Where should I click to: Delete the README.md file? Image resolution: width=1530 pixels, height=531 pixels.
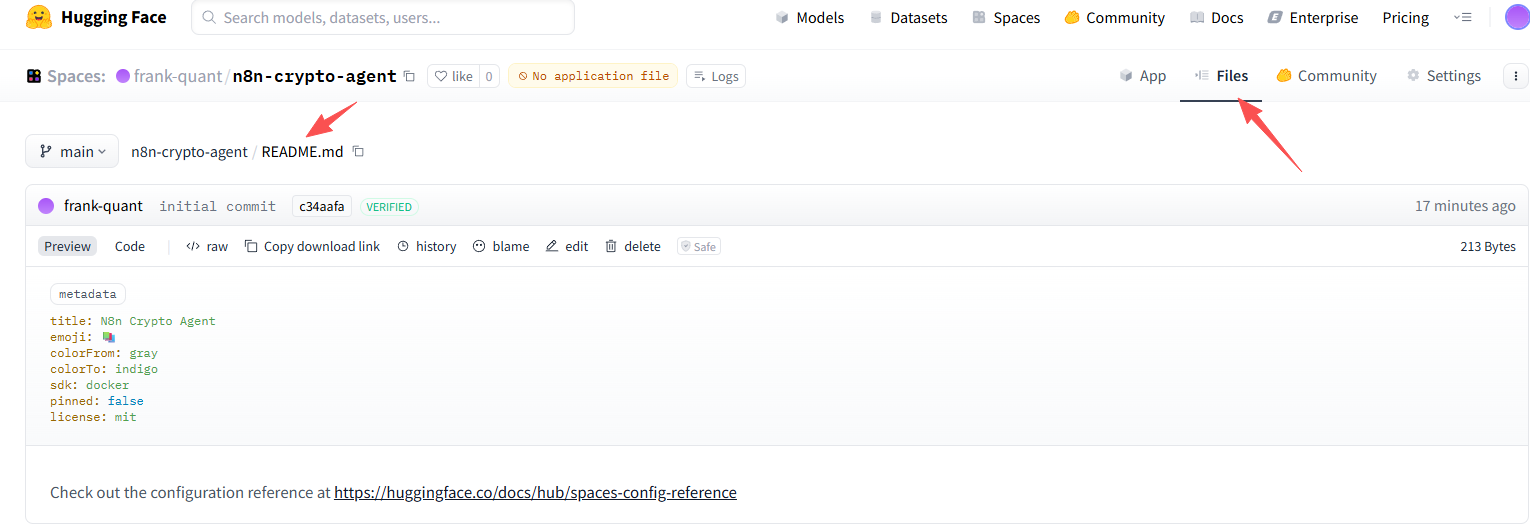[x=632, y=246]
